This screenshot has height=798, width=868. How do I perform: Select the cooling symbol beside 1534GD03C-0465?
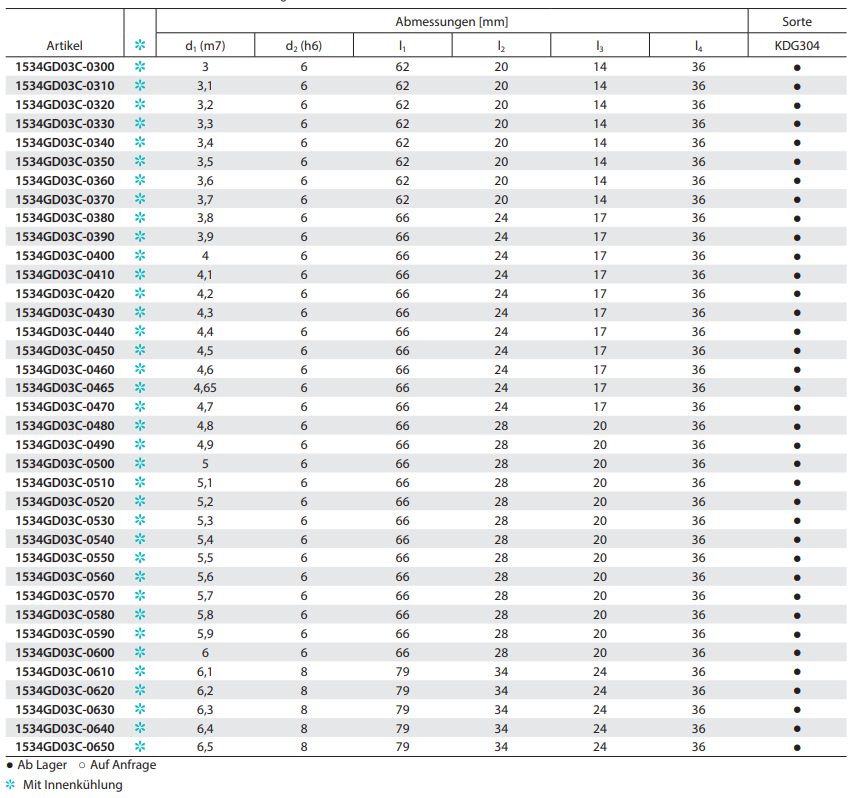pyautogui.click(x=140, y=388)
